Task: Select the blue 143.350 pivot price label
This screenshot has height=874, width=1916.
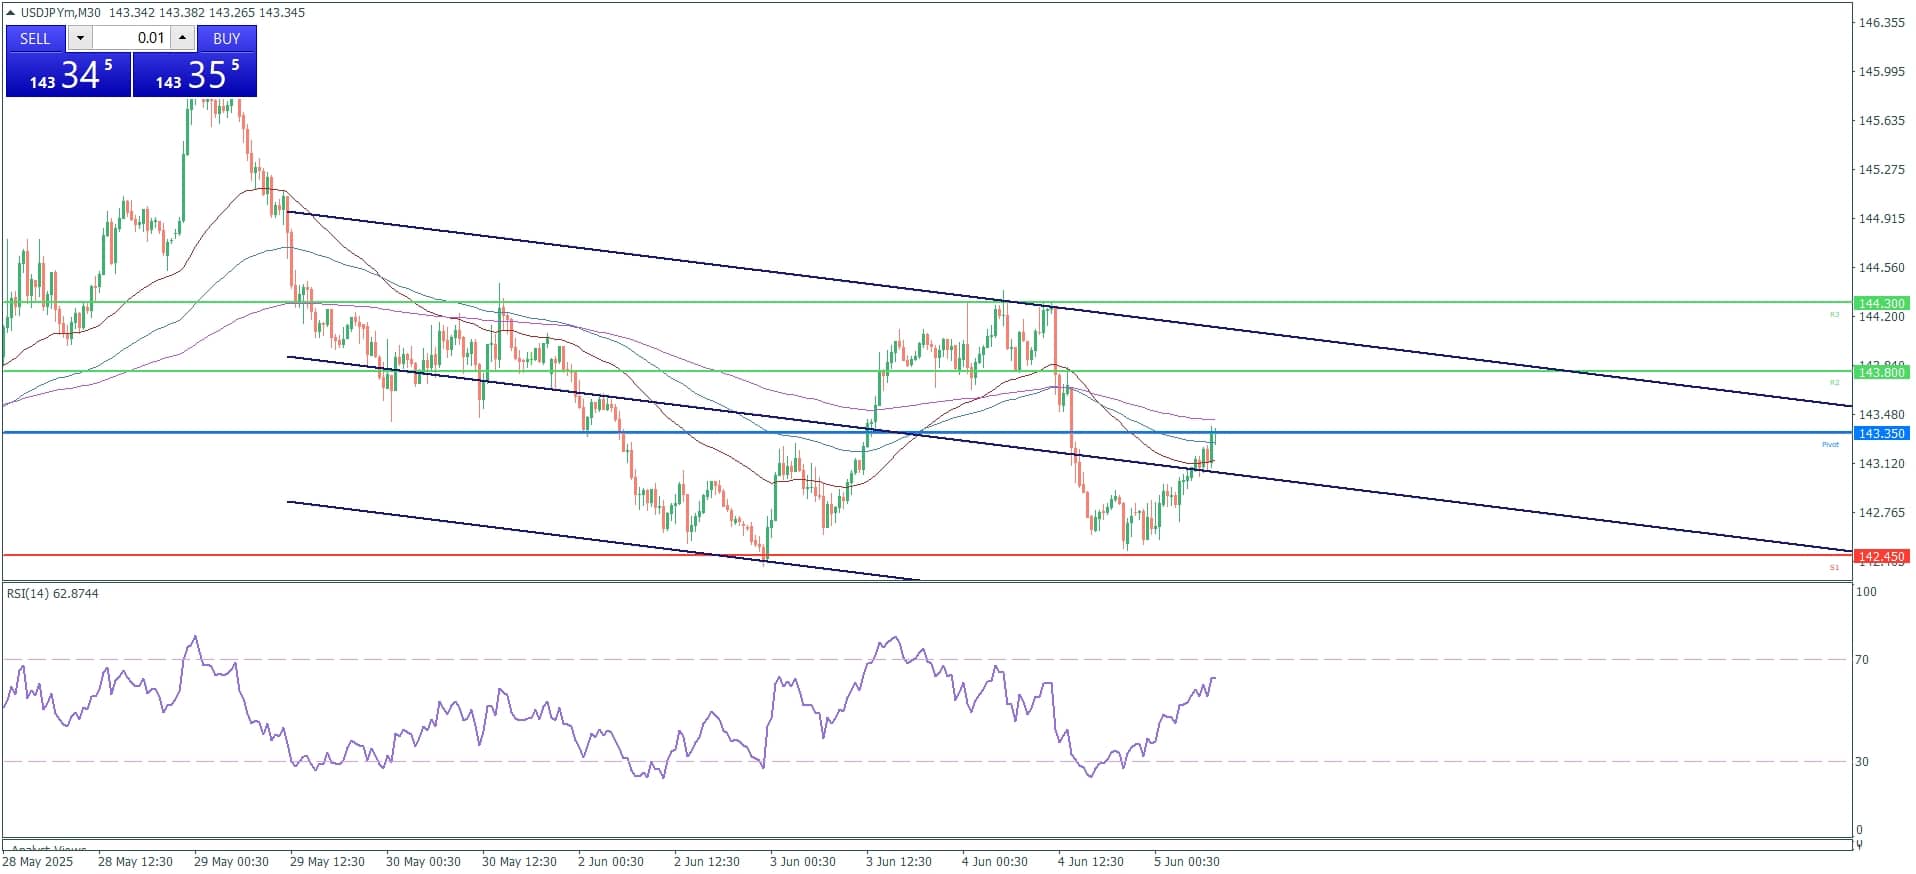Action: pos(1881,433)
